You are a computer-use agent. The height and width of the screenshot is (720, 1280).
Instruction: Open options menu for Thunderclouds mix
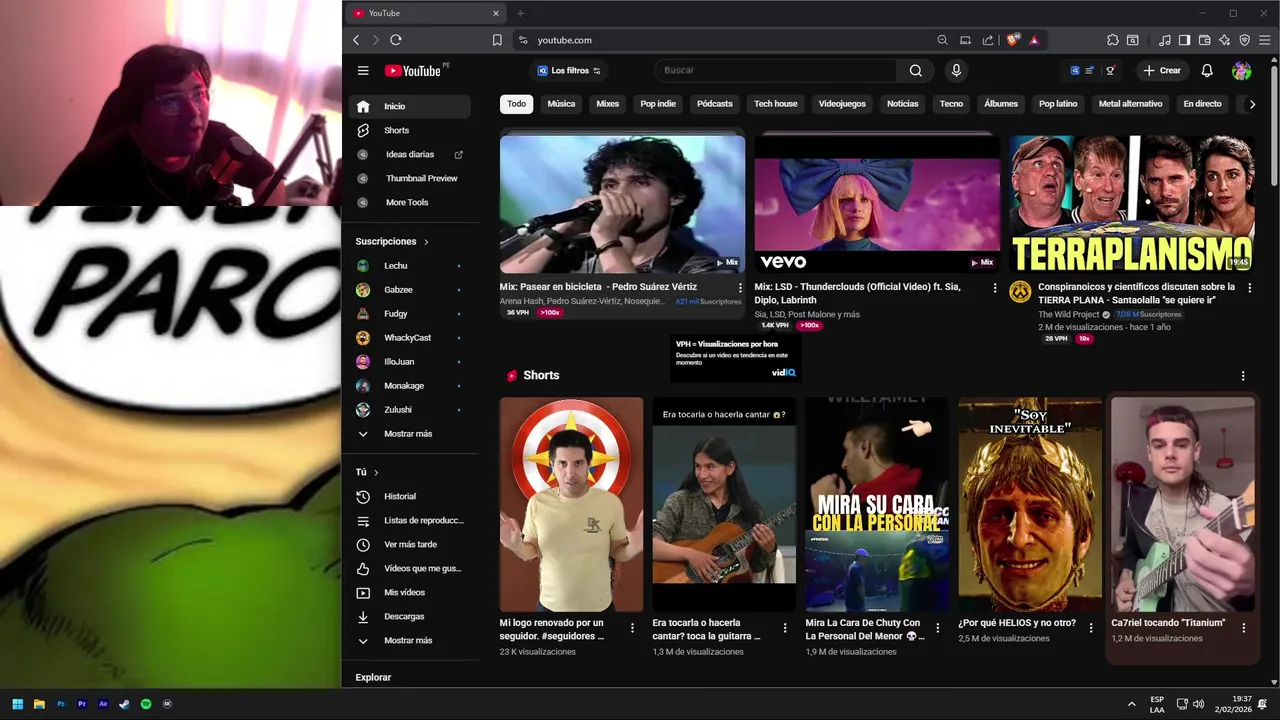pyautogui.click(x=995, y=288)
